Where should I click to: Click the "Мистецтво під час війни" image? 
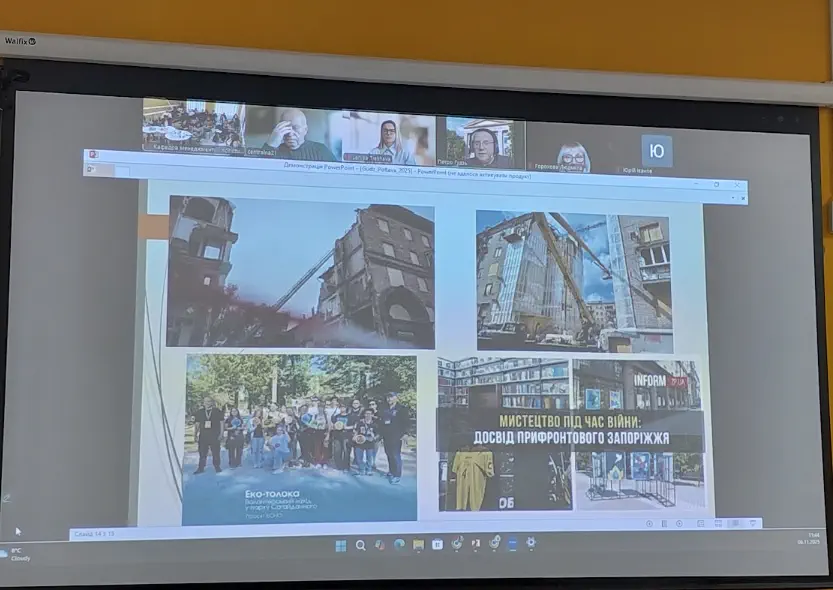click(x=570, y=435)
